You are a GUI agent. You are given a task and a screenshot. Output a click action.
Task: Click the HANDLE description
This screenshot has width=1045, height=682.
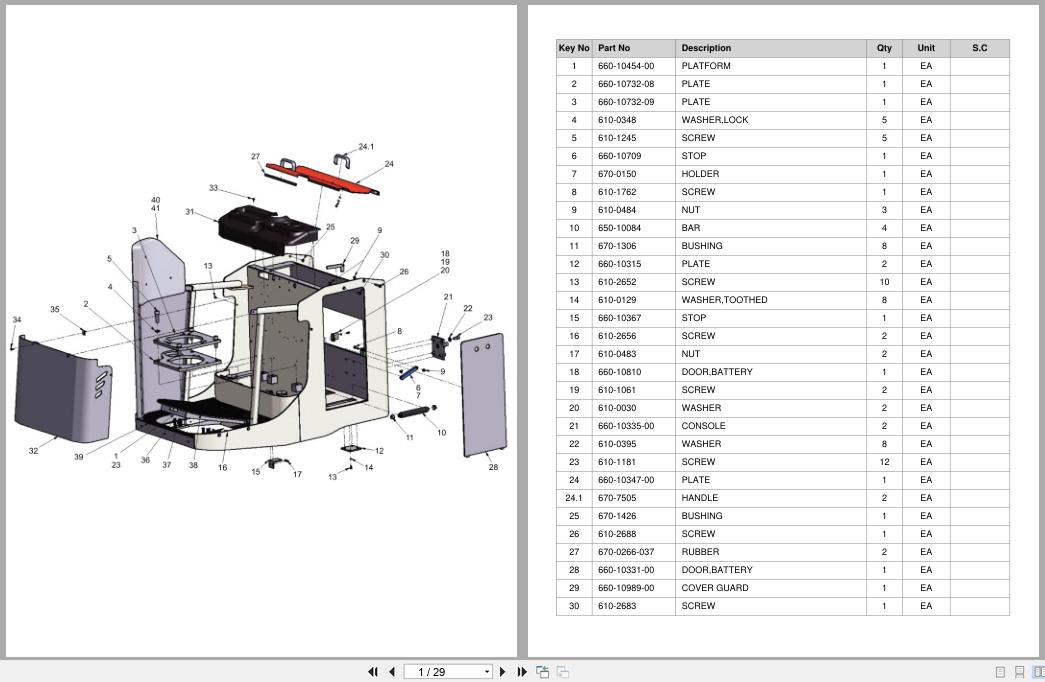click(699, 498)
